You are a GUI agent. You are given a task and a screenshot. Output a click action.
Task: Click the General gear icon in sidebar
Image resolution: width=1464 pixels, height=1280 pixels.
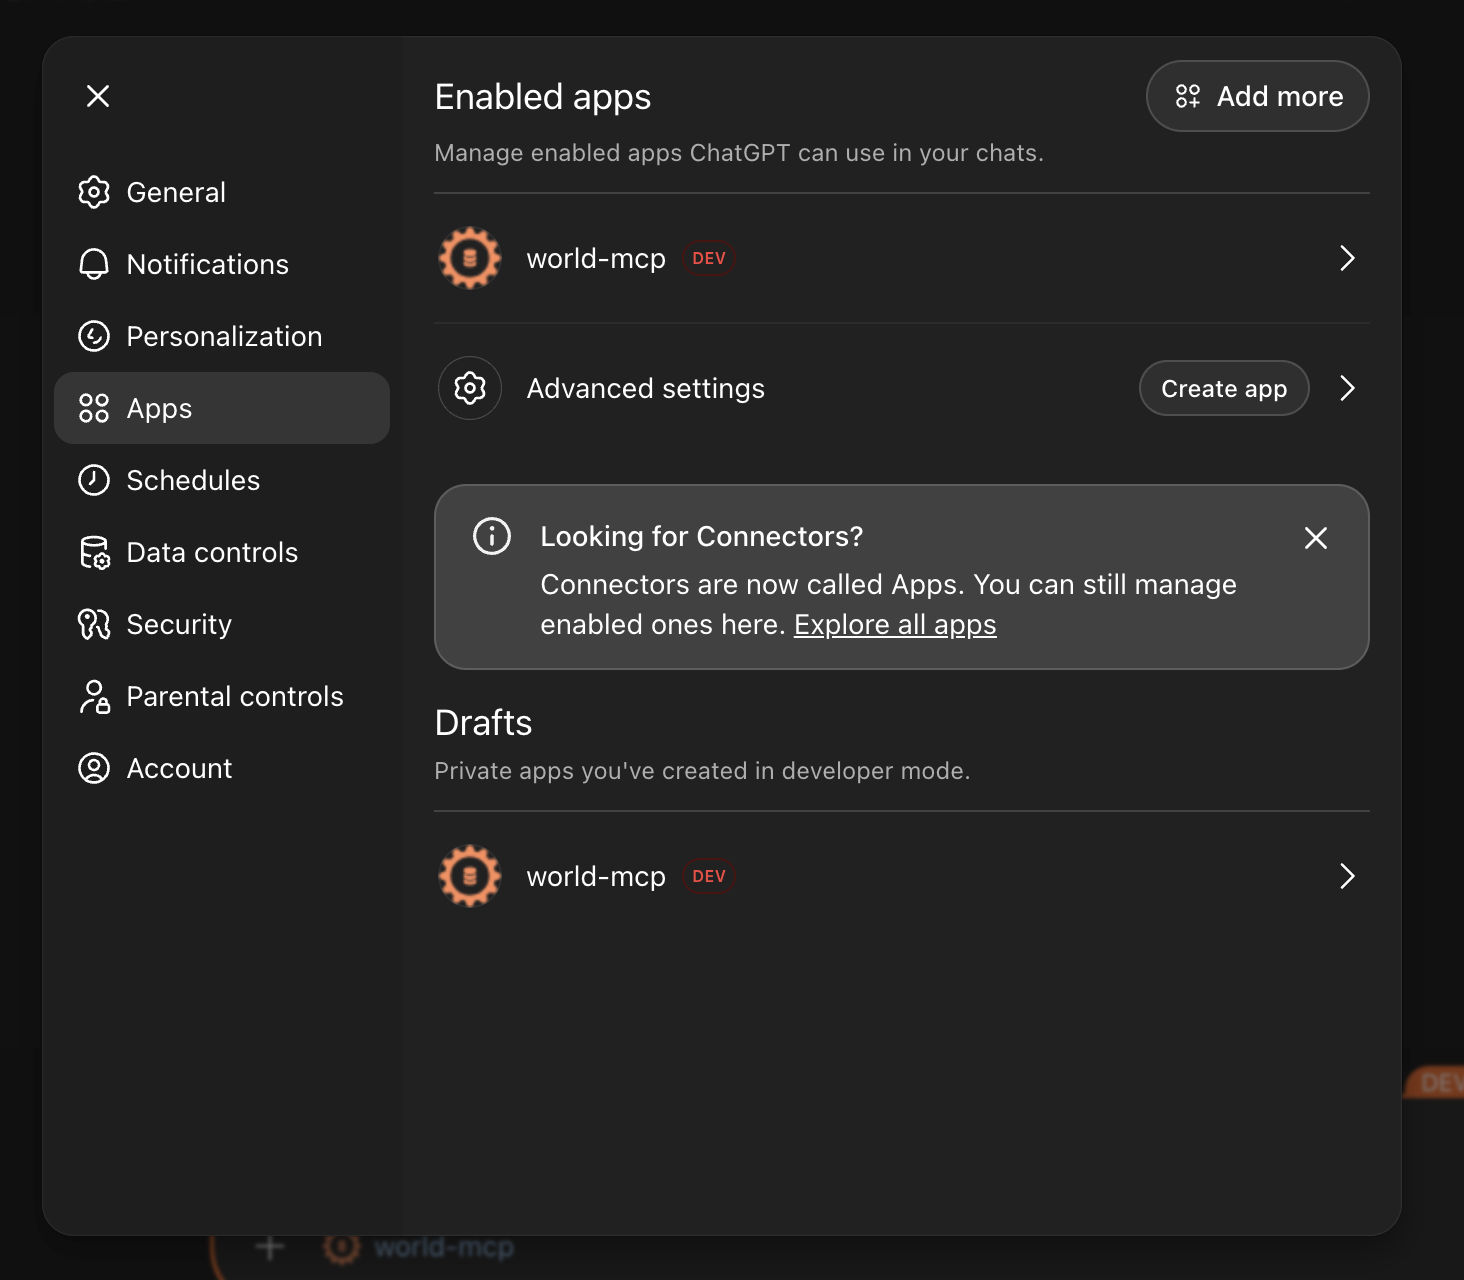[x=94, y=192]
